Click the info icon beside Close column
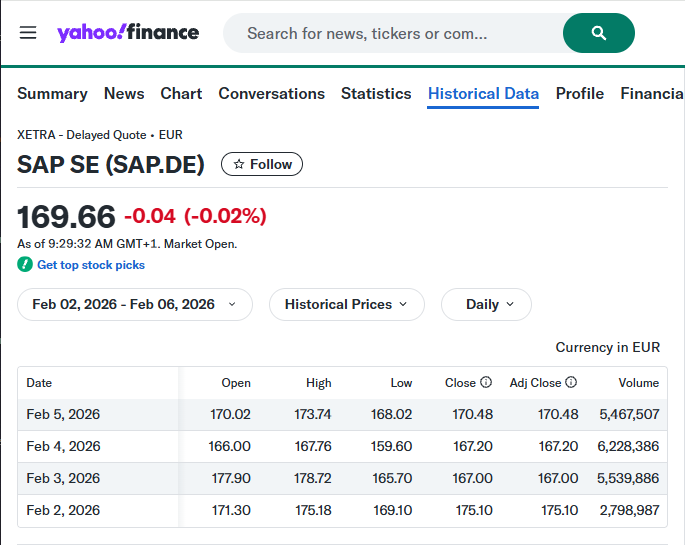Image resolution: width=685 pixels, height=545 pixels. pyautogui.click(x=486, y=382)
